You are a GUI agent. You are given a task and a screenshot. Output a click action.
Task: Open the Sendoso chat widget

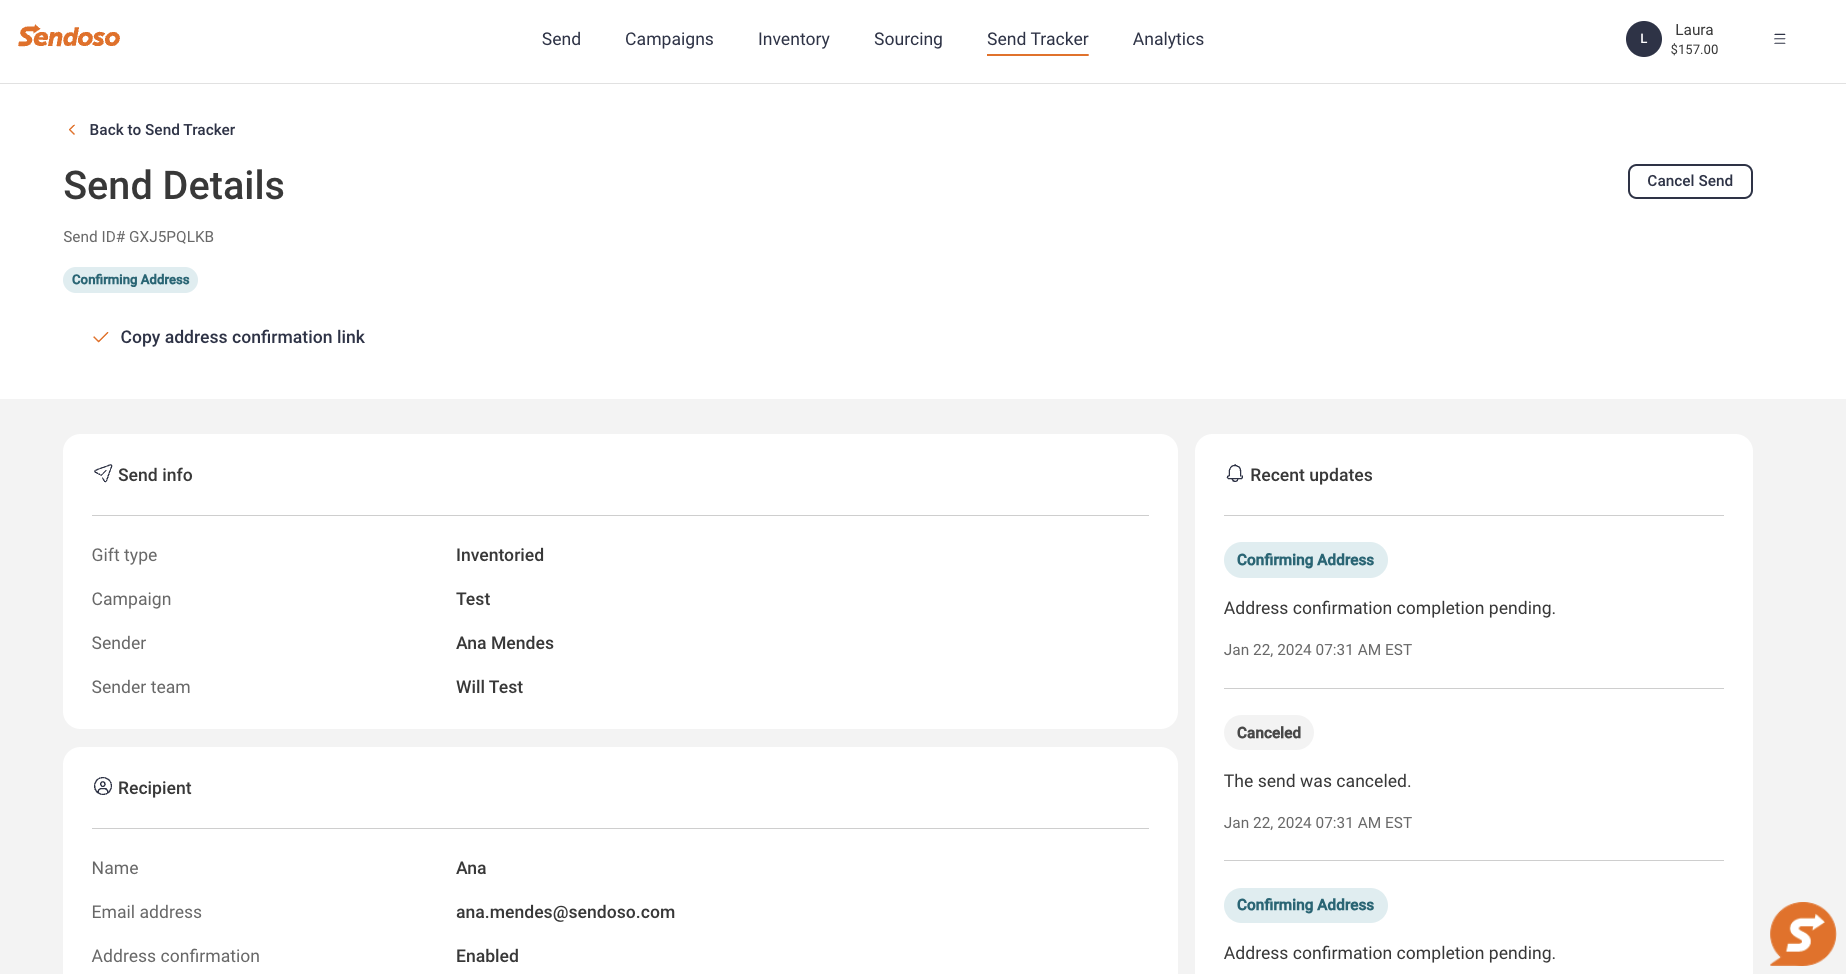(x=1802, y=934)
